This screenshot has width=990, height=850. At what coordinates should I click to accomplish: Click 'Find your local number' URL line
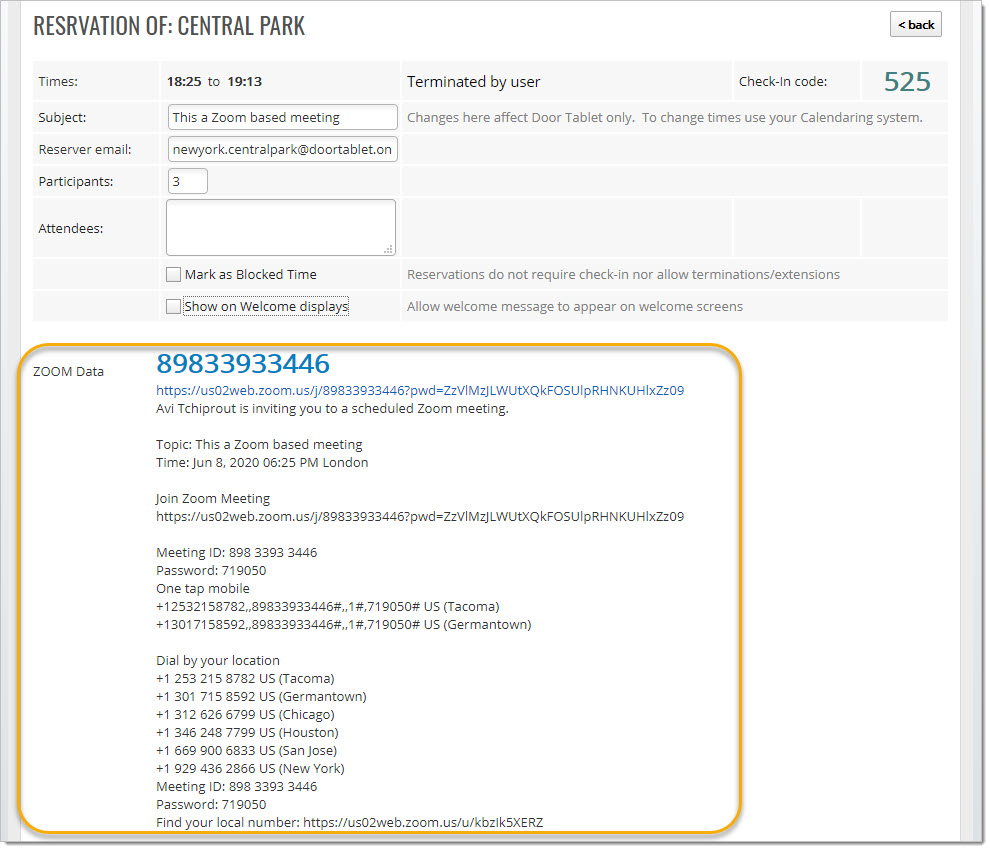[349, 822]
